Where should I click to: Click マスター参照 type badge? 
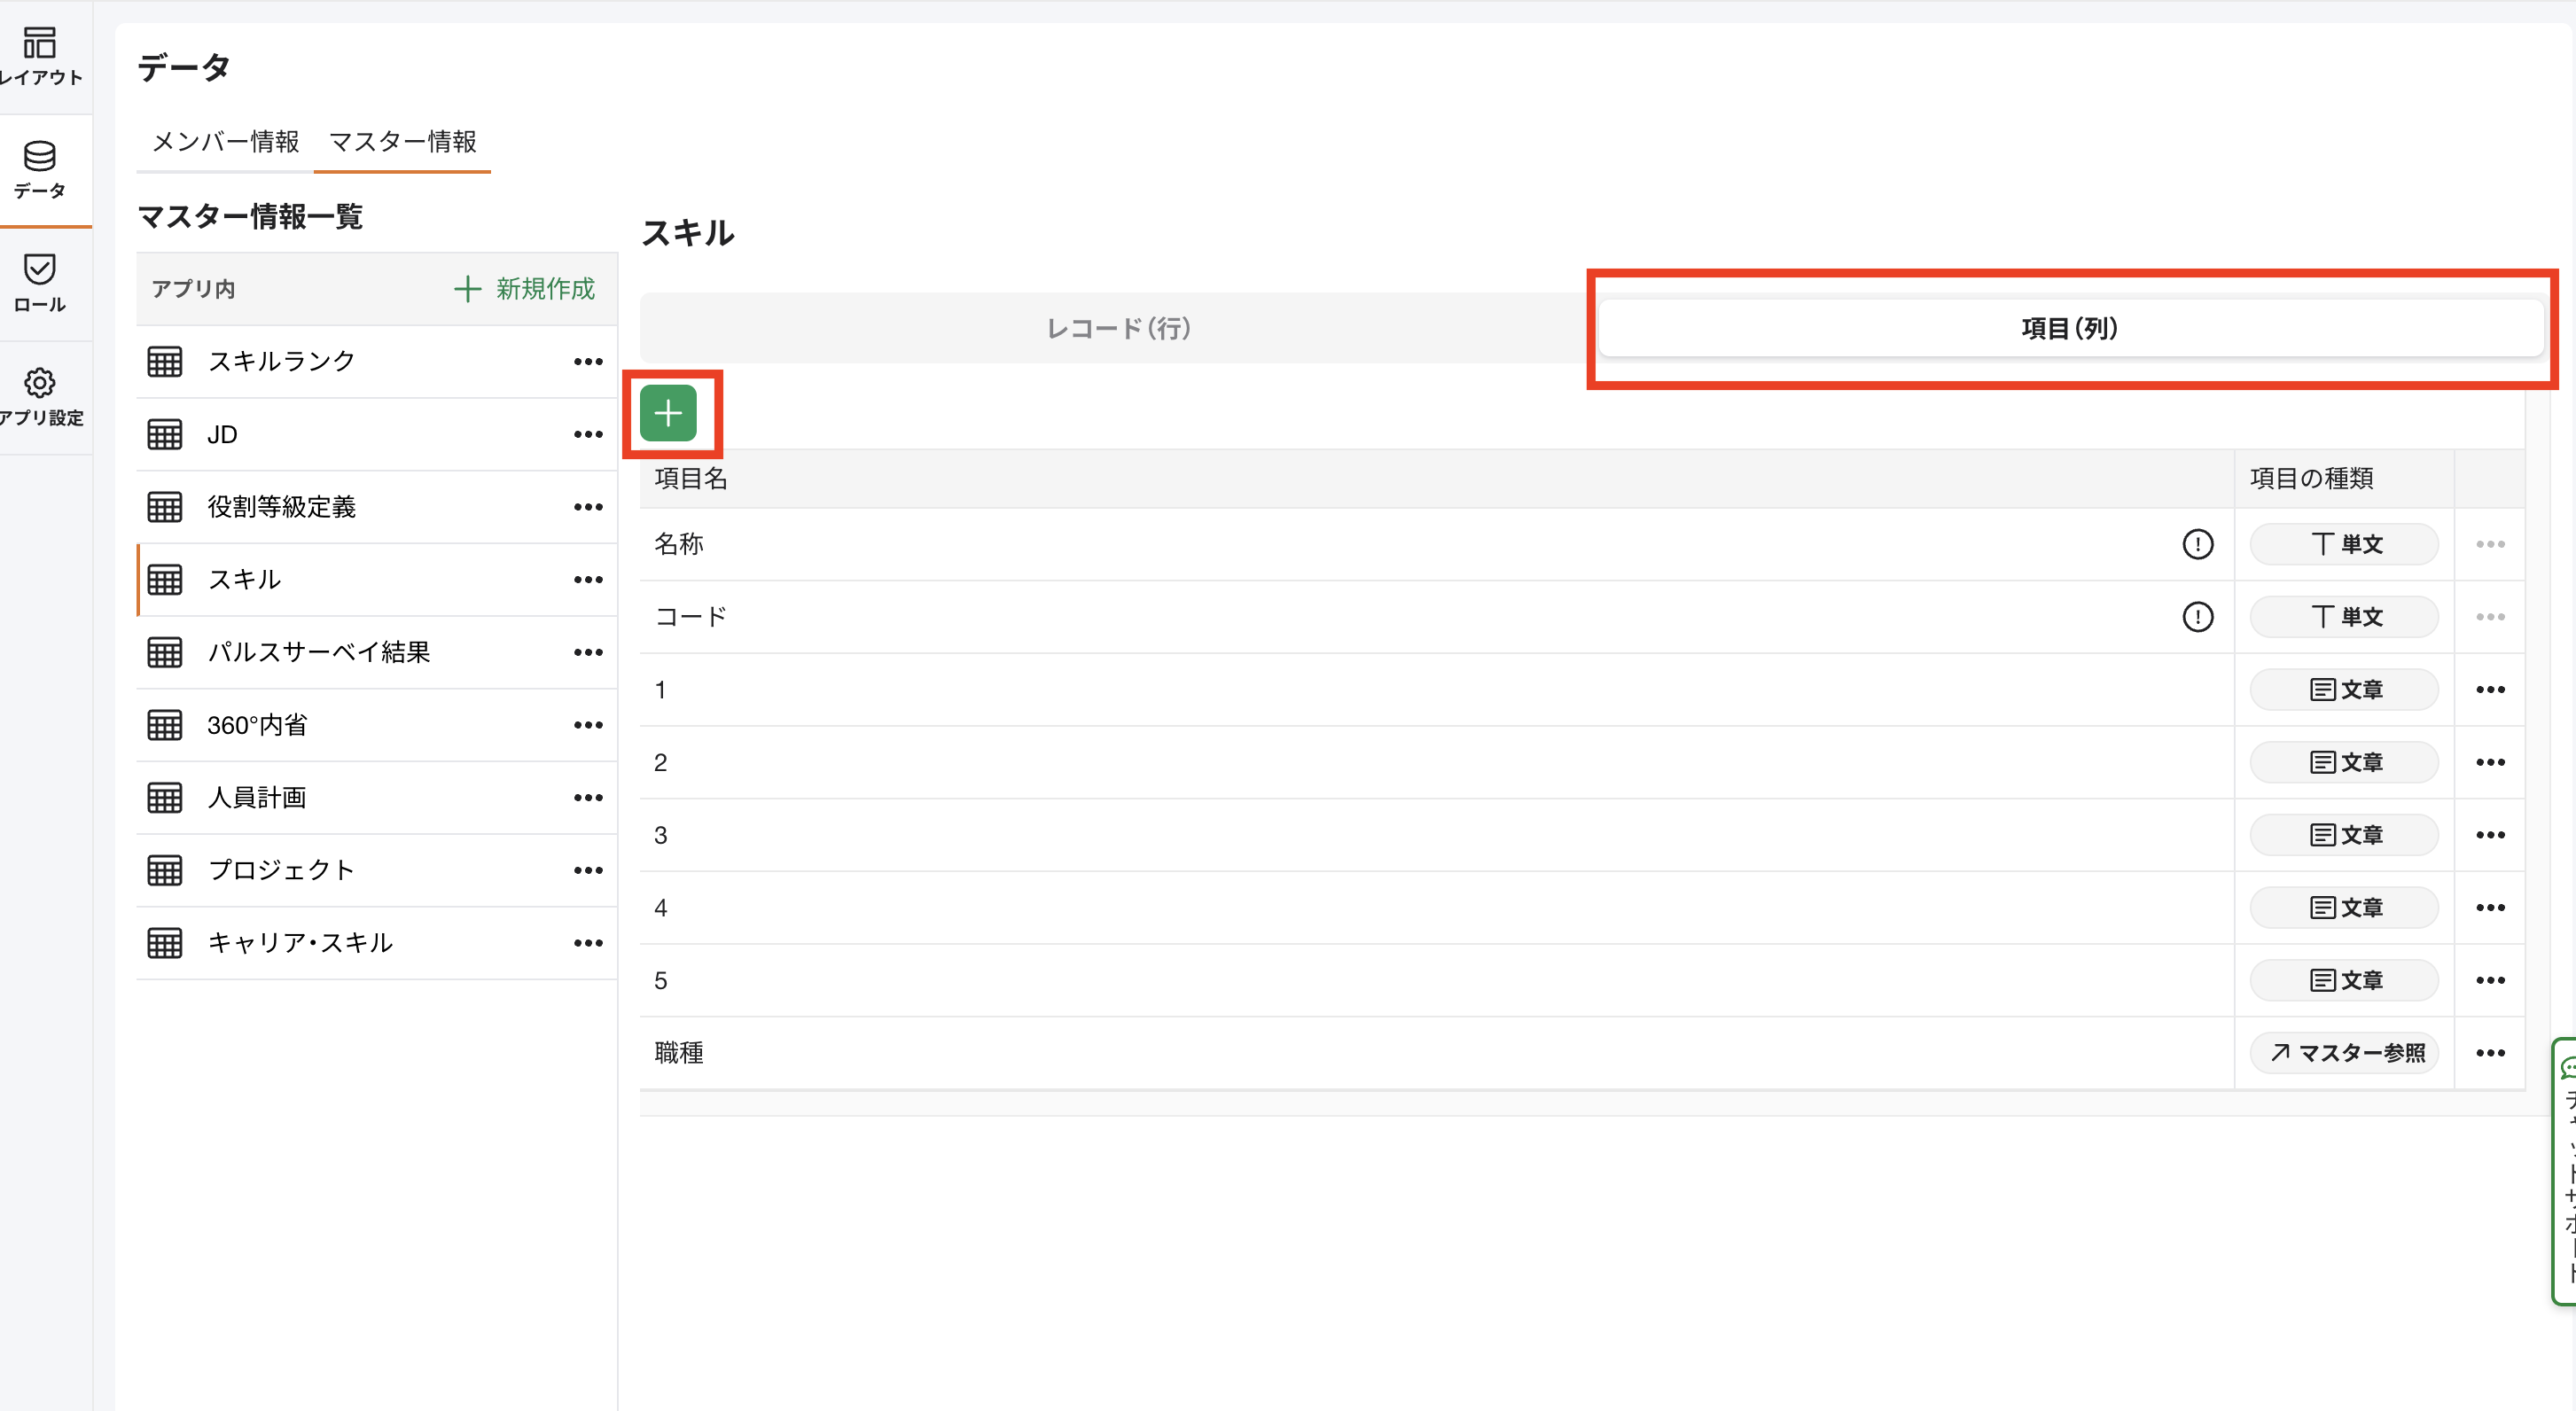(2345, 1053)
